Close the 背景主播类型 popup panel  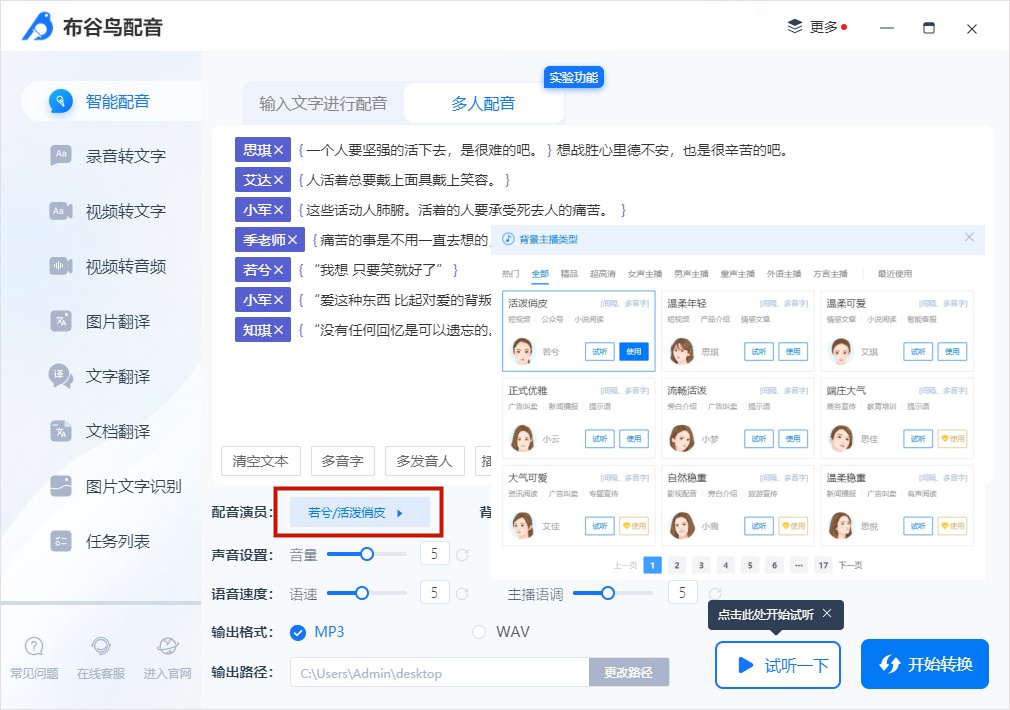(x=969, y=238)
